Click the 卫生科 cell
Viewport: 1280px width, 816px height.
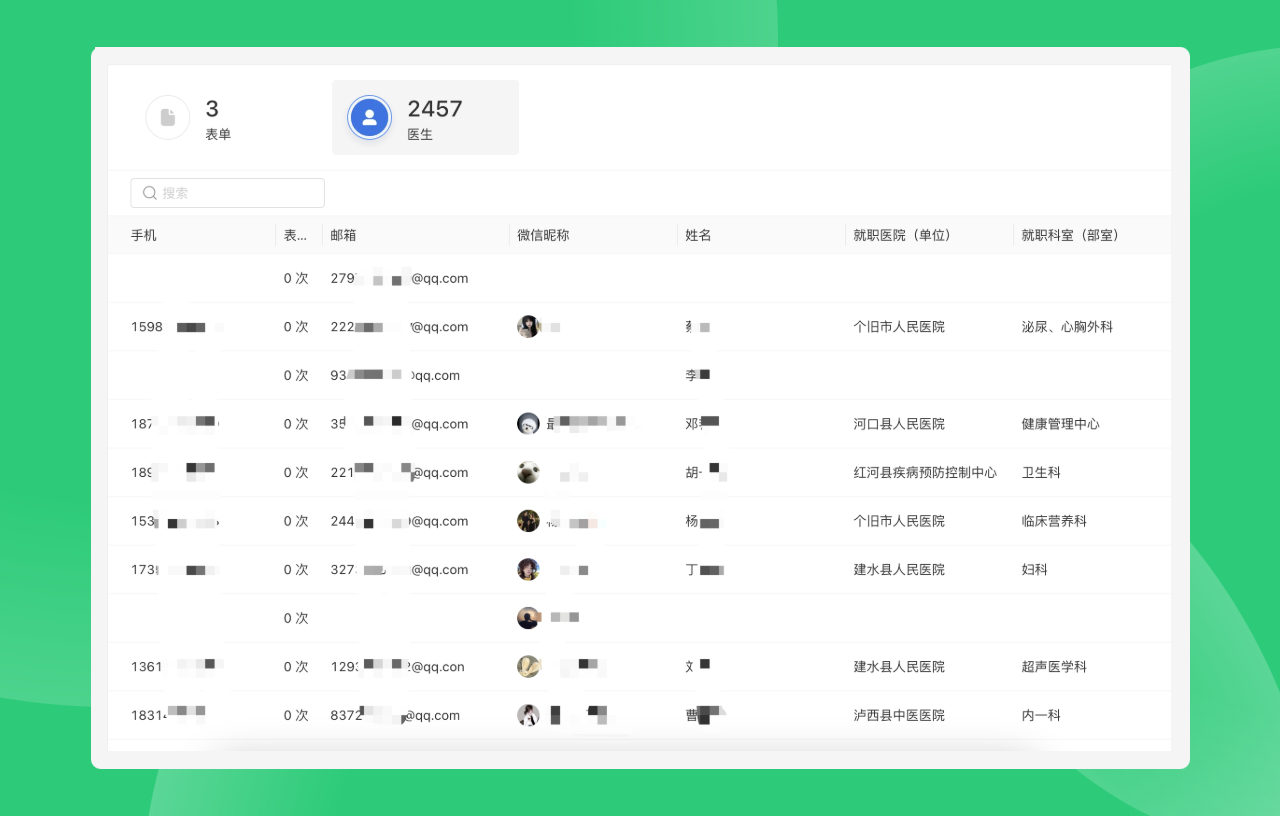pyautogui.click(x=1041, y=472)
